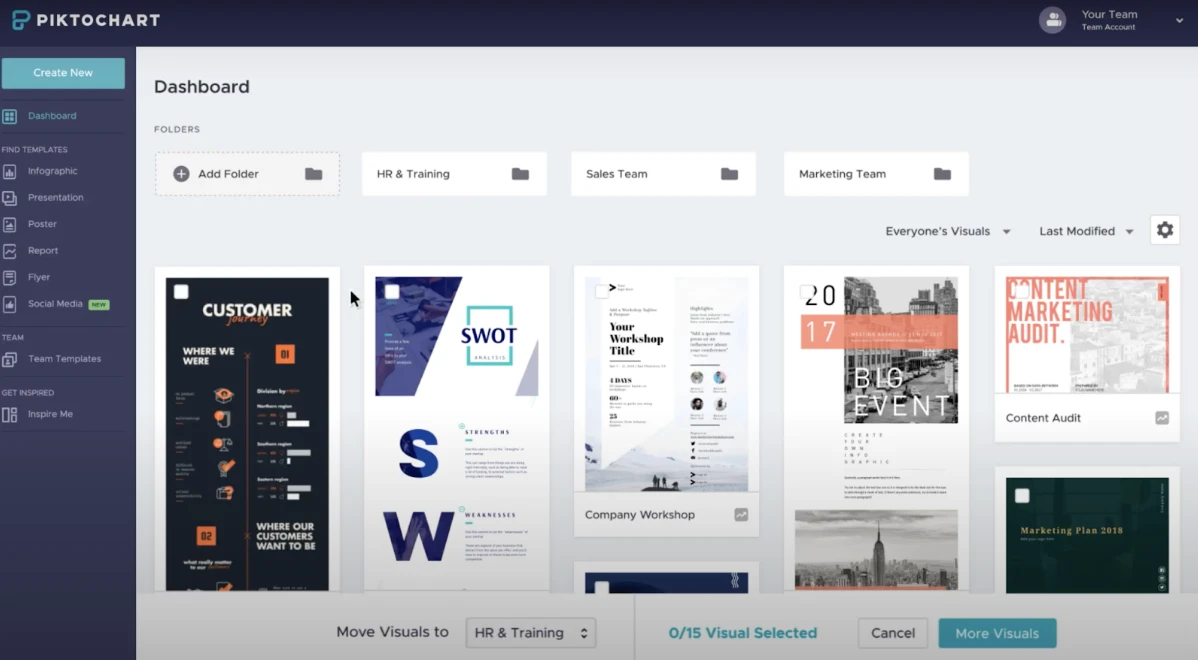
Task: Click the Add Folder plus icon
Action: click(x=181, y=174)
